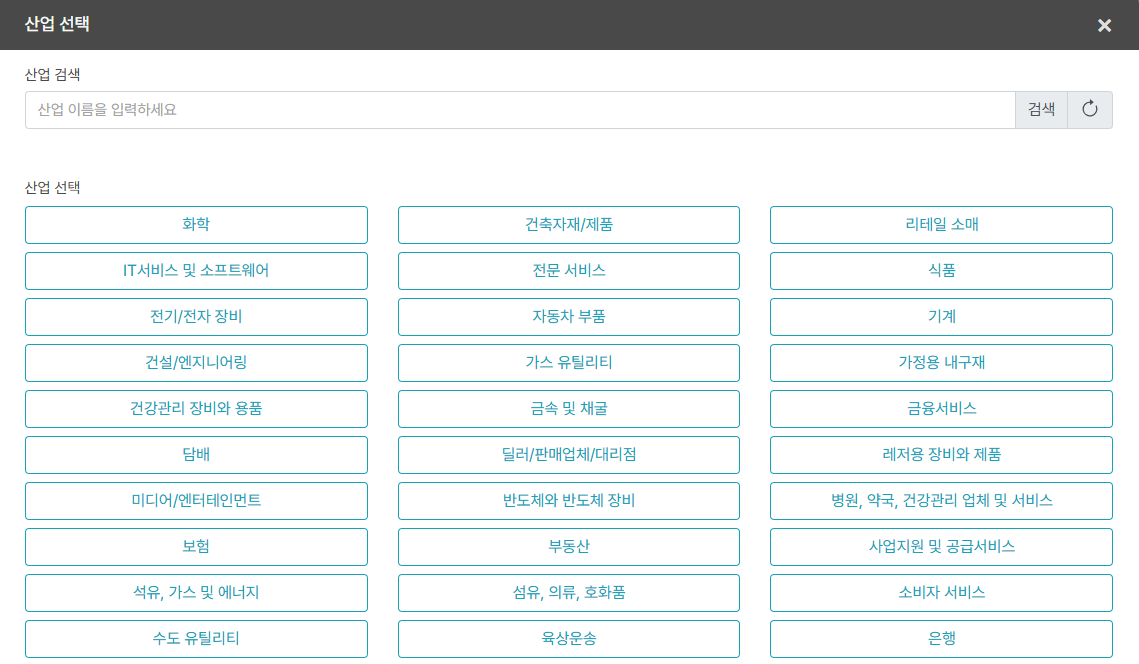Screen dimensions: 1139x664
Task: Choose 리테일 소매 category
Action: pyautogui.click(x=941, y=225)
